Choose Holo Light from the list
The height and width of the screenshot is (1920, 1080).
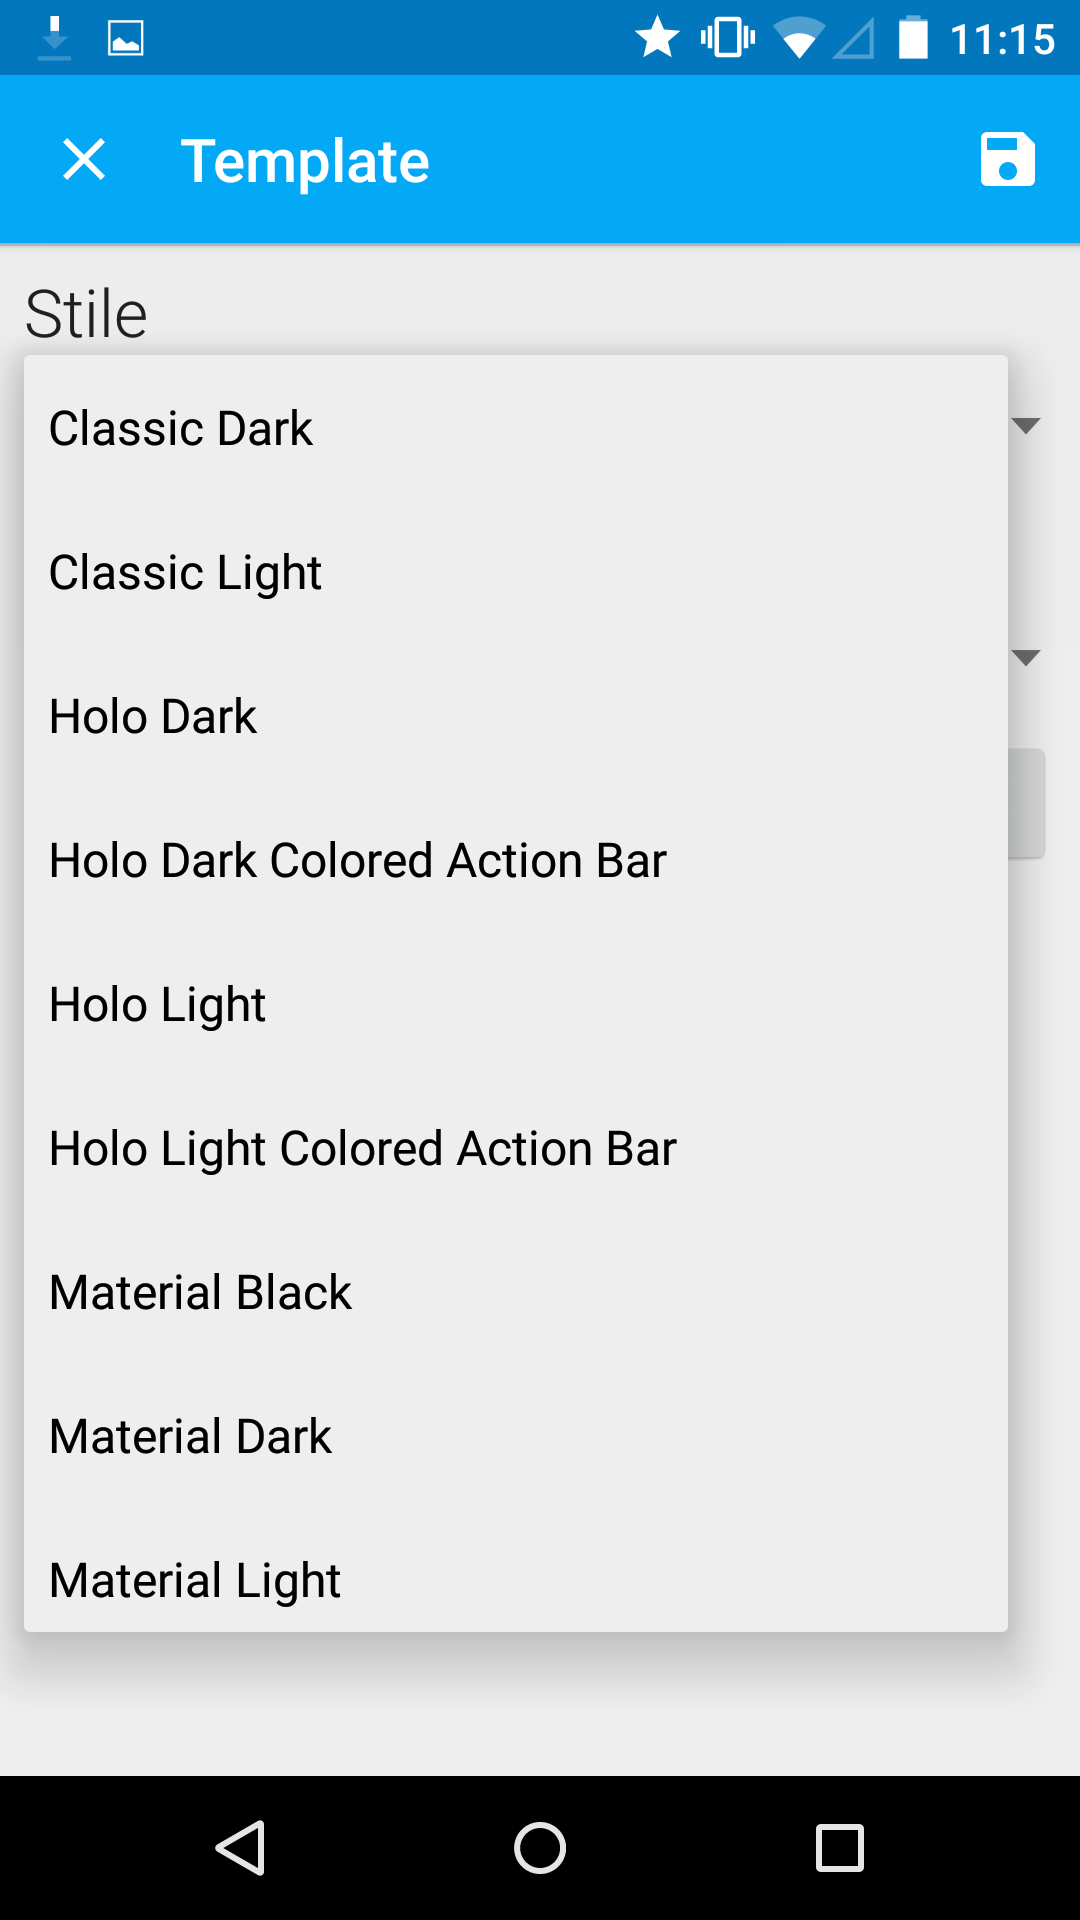click(516, 1004)
